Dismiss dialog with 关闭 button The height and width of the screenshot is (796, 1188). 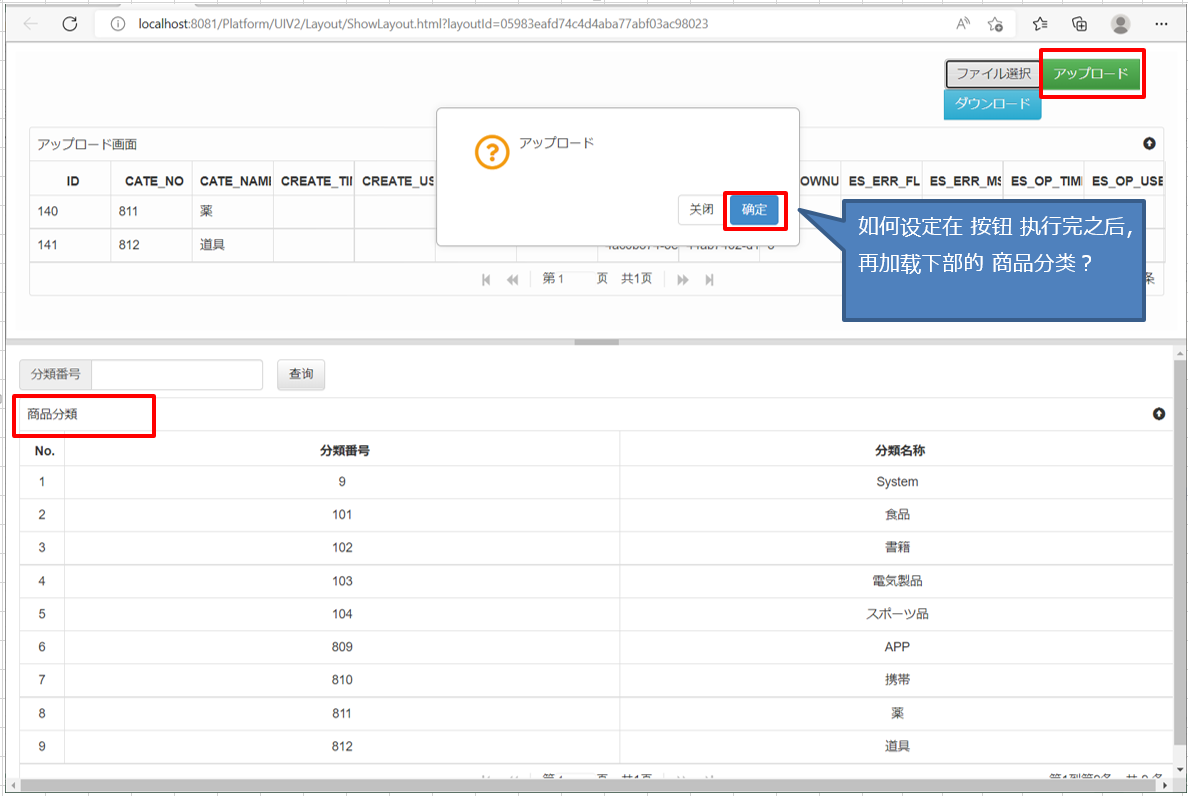pos(702,210)
